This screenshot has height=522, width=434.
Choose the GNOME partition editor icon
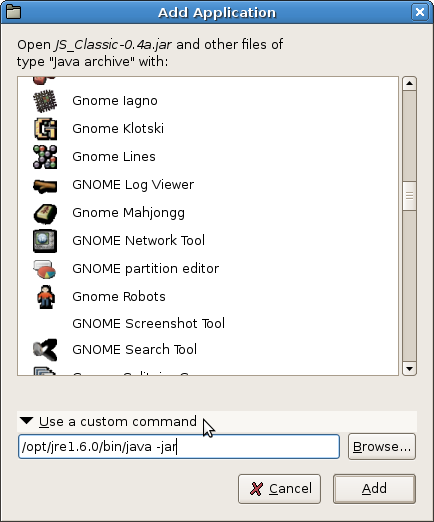coord(45,269)
